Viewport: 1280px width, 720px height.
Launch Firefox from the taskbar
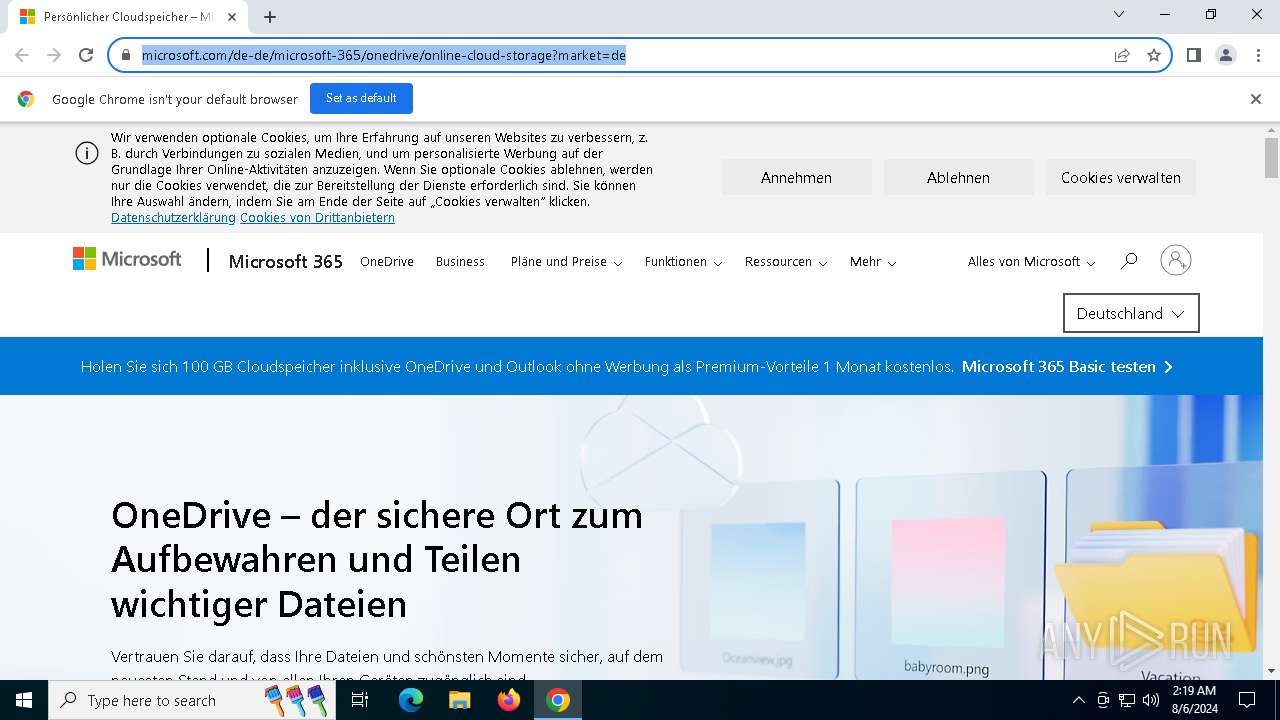[509, 700]
